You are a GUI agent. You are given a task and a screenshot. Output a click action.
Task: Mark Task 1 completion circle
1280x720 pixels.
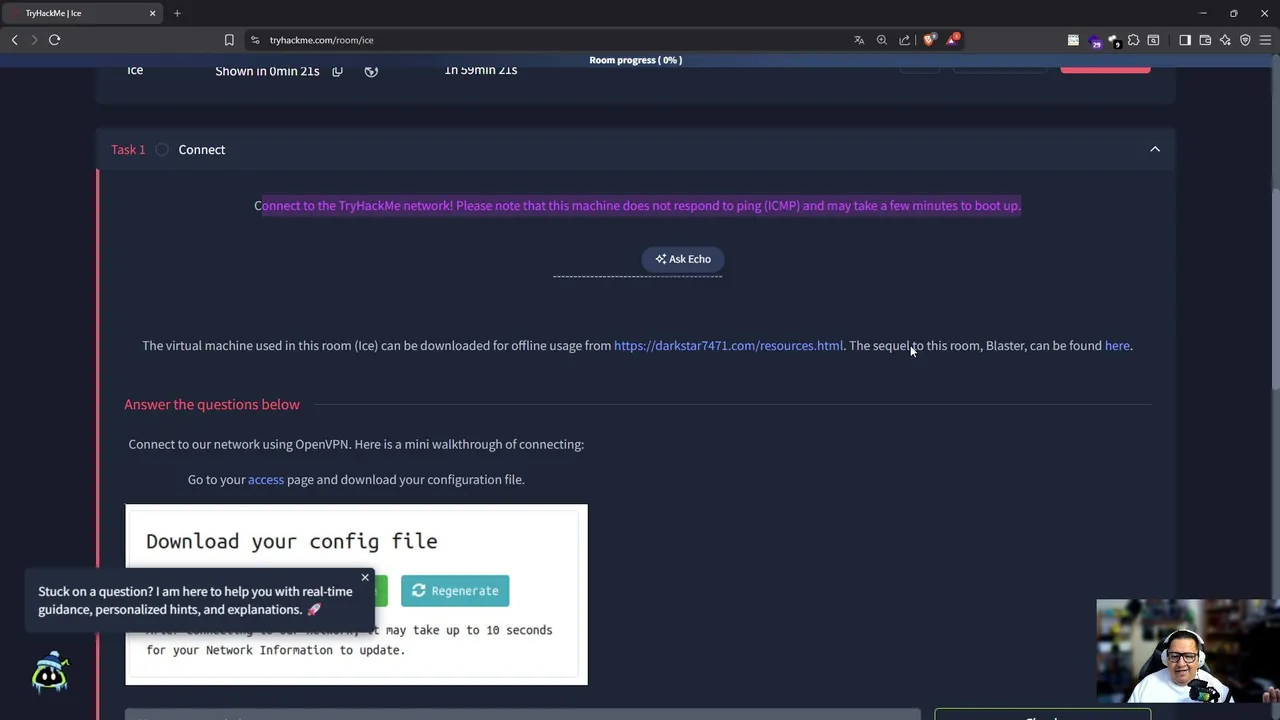tap(162, 149)
